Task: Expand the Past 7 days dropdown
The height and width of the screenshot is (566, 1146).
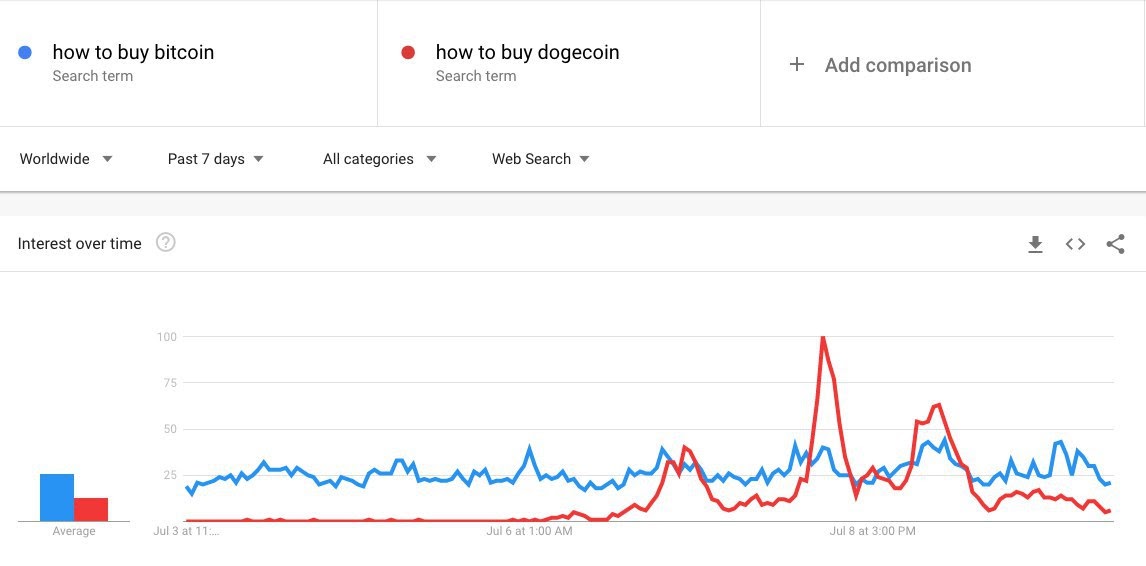Action: tap(215, 159)
